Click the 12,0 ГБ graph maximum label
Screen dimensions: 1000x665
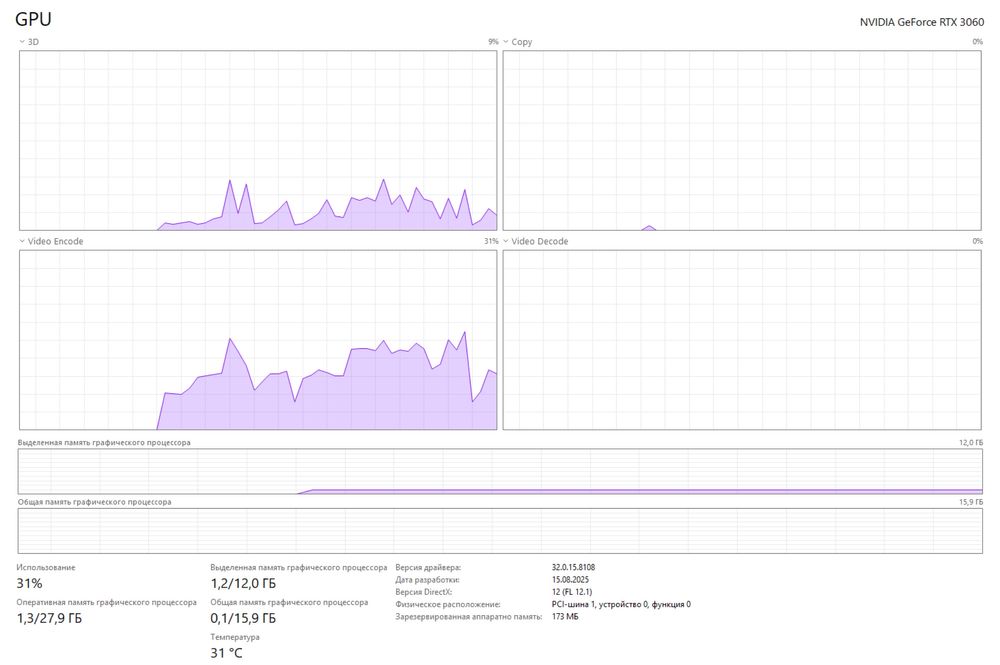click(971, 442)
